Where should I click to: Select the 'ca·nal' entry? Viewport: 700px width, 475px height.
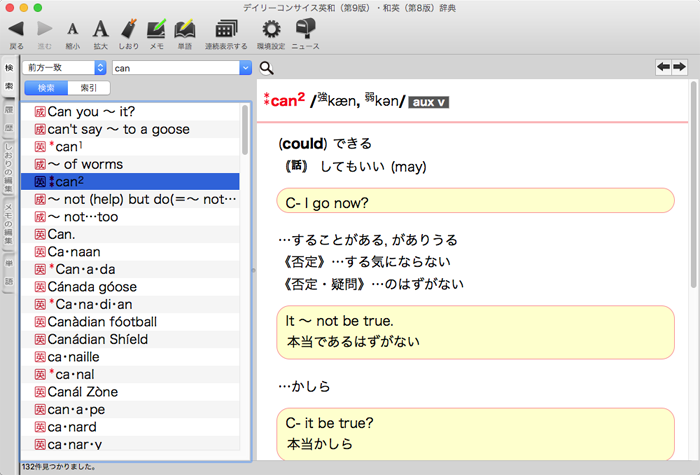pyautogui.click(x=130, y=374)
